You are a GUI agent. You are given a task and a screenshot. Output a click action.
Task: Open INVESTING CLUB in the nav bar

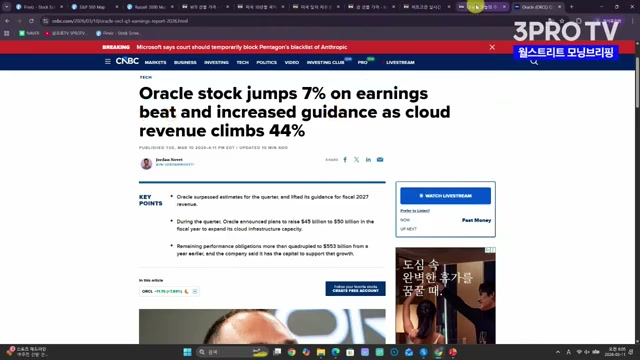click(x=326, y=62)
